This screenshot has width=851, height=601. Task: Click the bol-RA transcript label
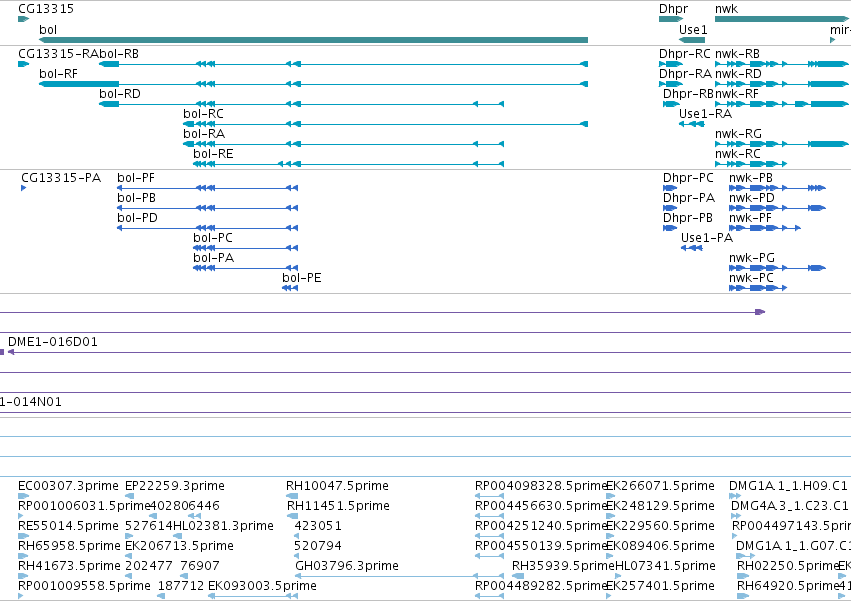pos(204,134)
